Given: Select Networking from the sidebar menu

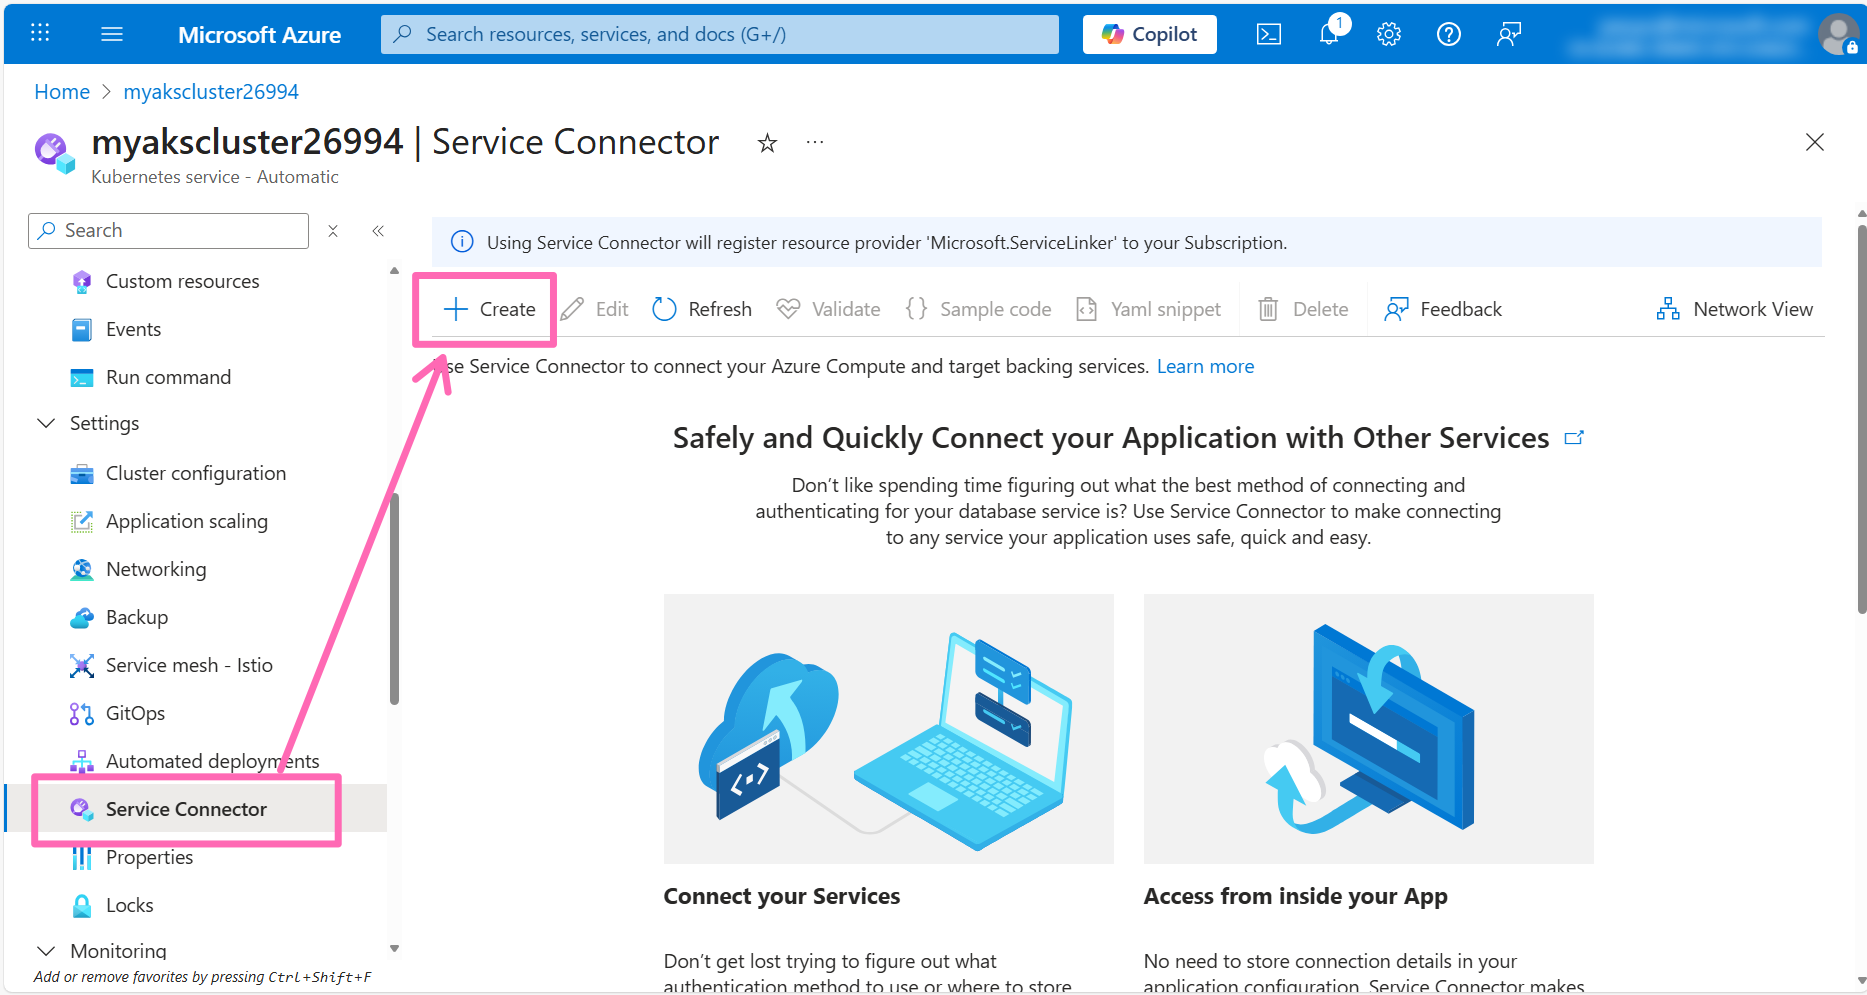Looking at the screenshot, I should (156, 569).
